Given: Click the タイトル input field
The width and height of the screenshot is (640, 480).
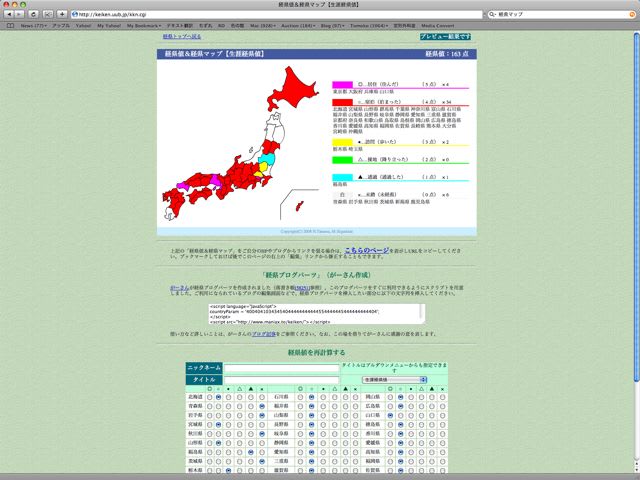Looking at the screenshot, I should coord(282,380).
